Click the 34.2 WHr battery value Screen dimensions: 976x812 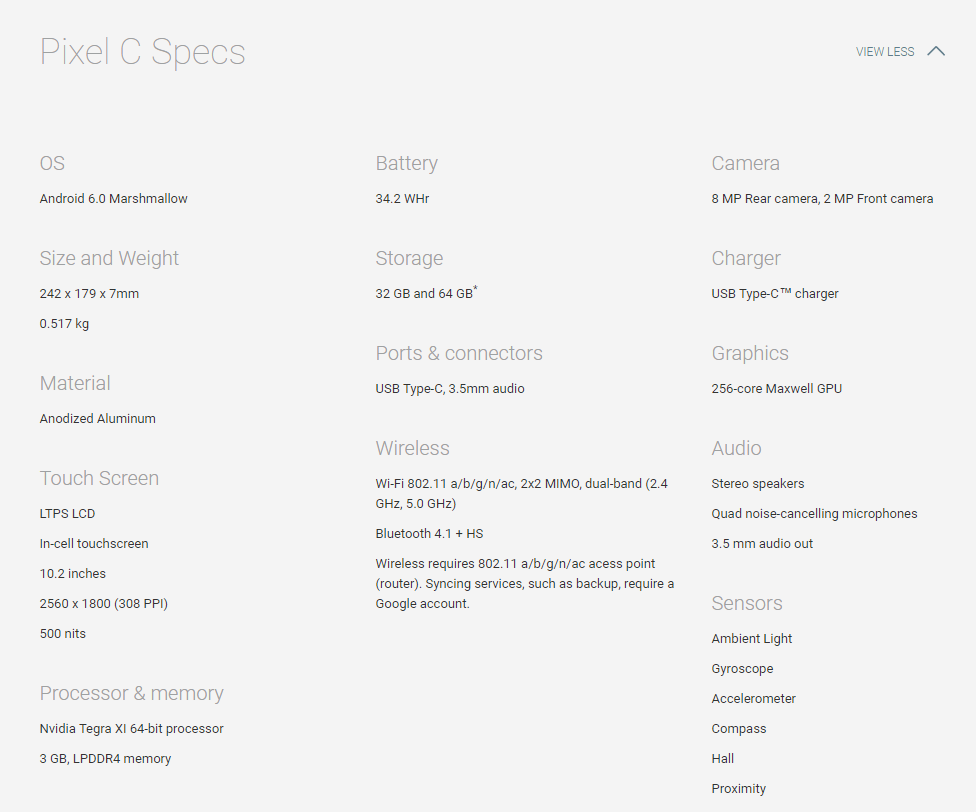402,199
